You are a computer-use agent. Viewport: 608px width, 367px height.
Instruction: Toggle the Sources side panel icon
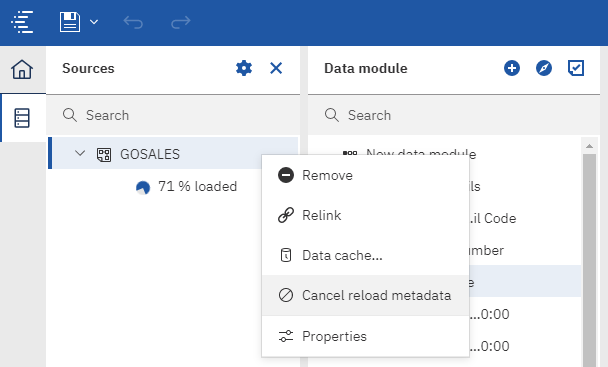point(22,118)
